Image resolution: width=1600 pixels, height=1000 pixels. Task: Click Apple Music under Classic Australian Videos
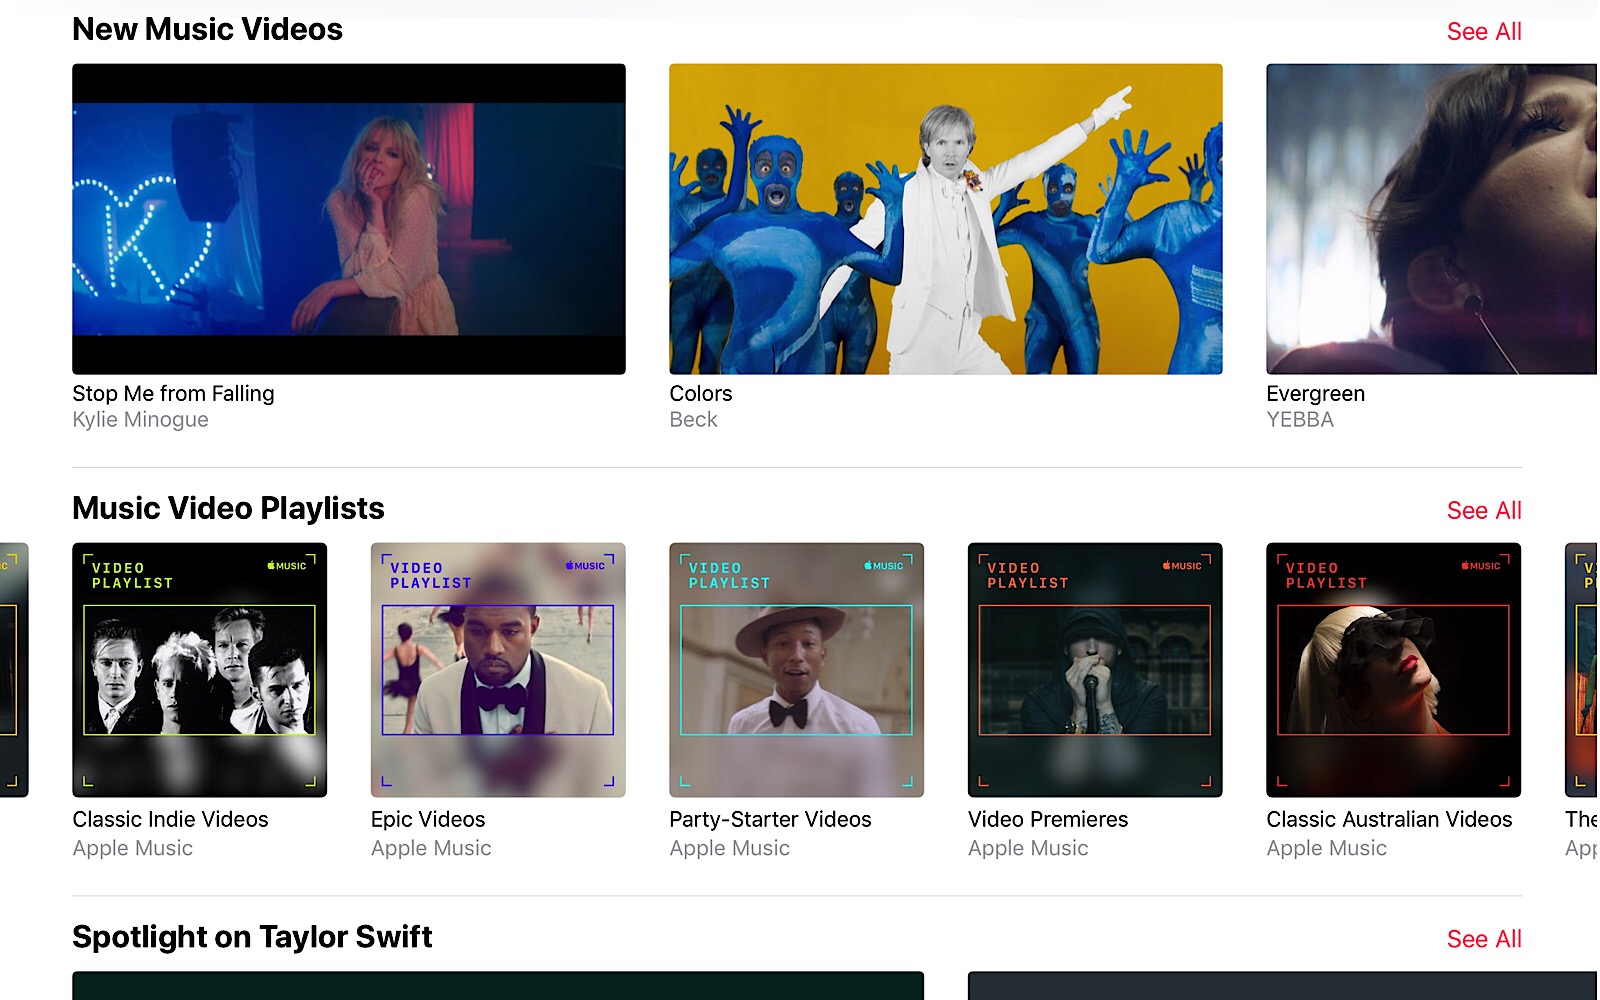(1326, 849)
